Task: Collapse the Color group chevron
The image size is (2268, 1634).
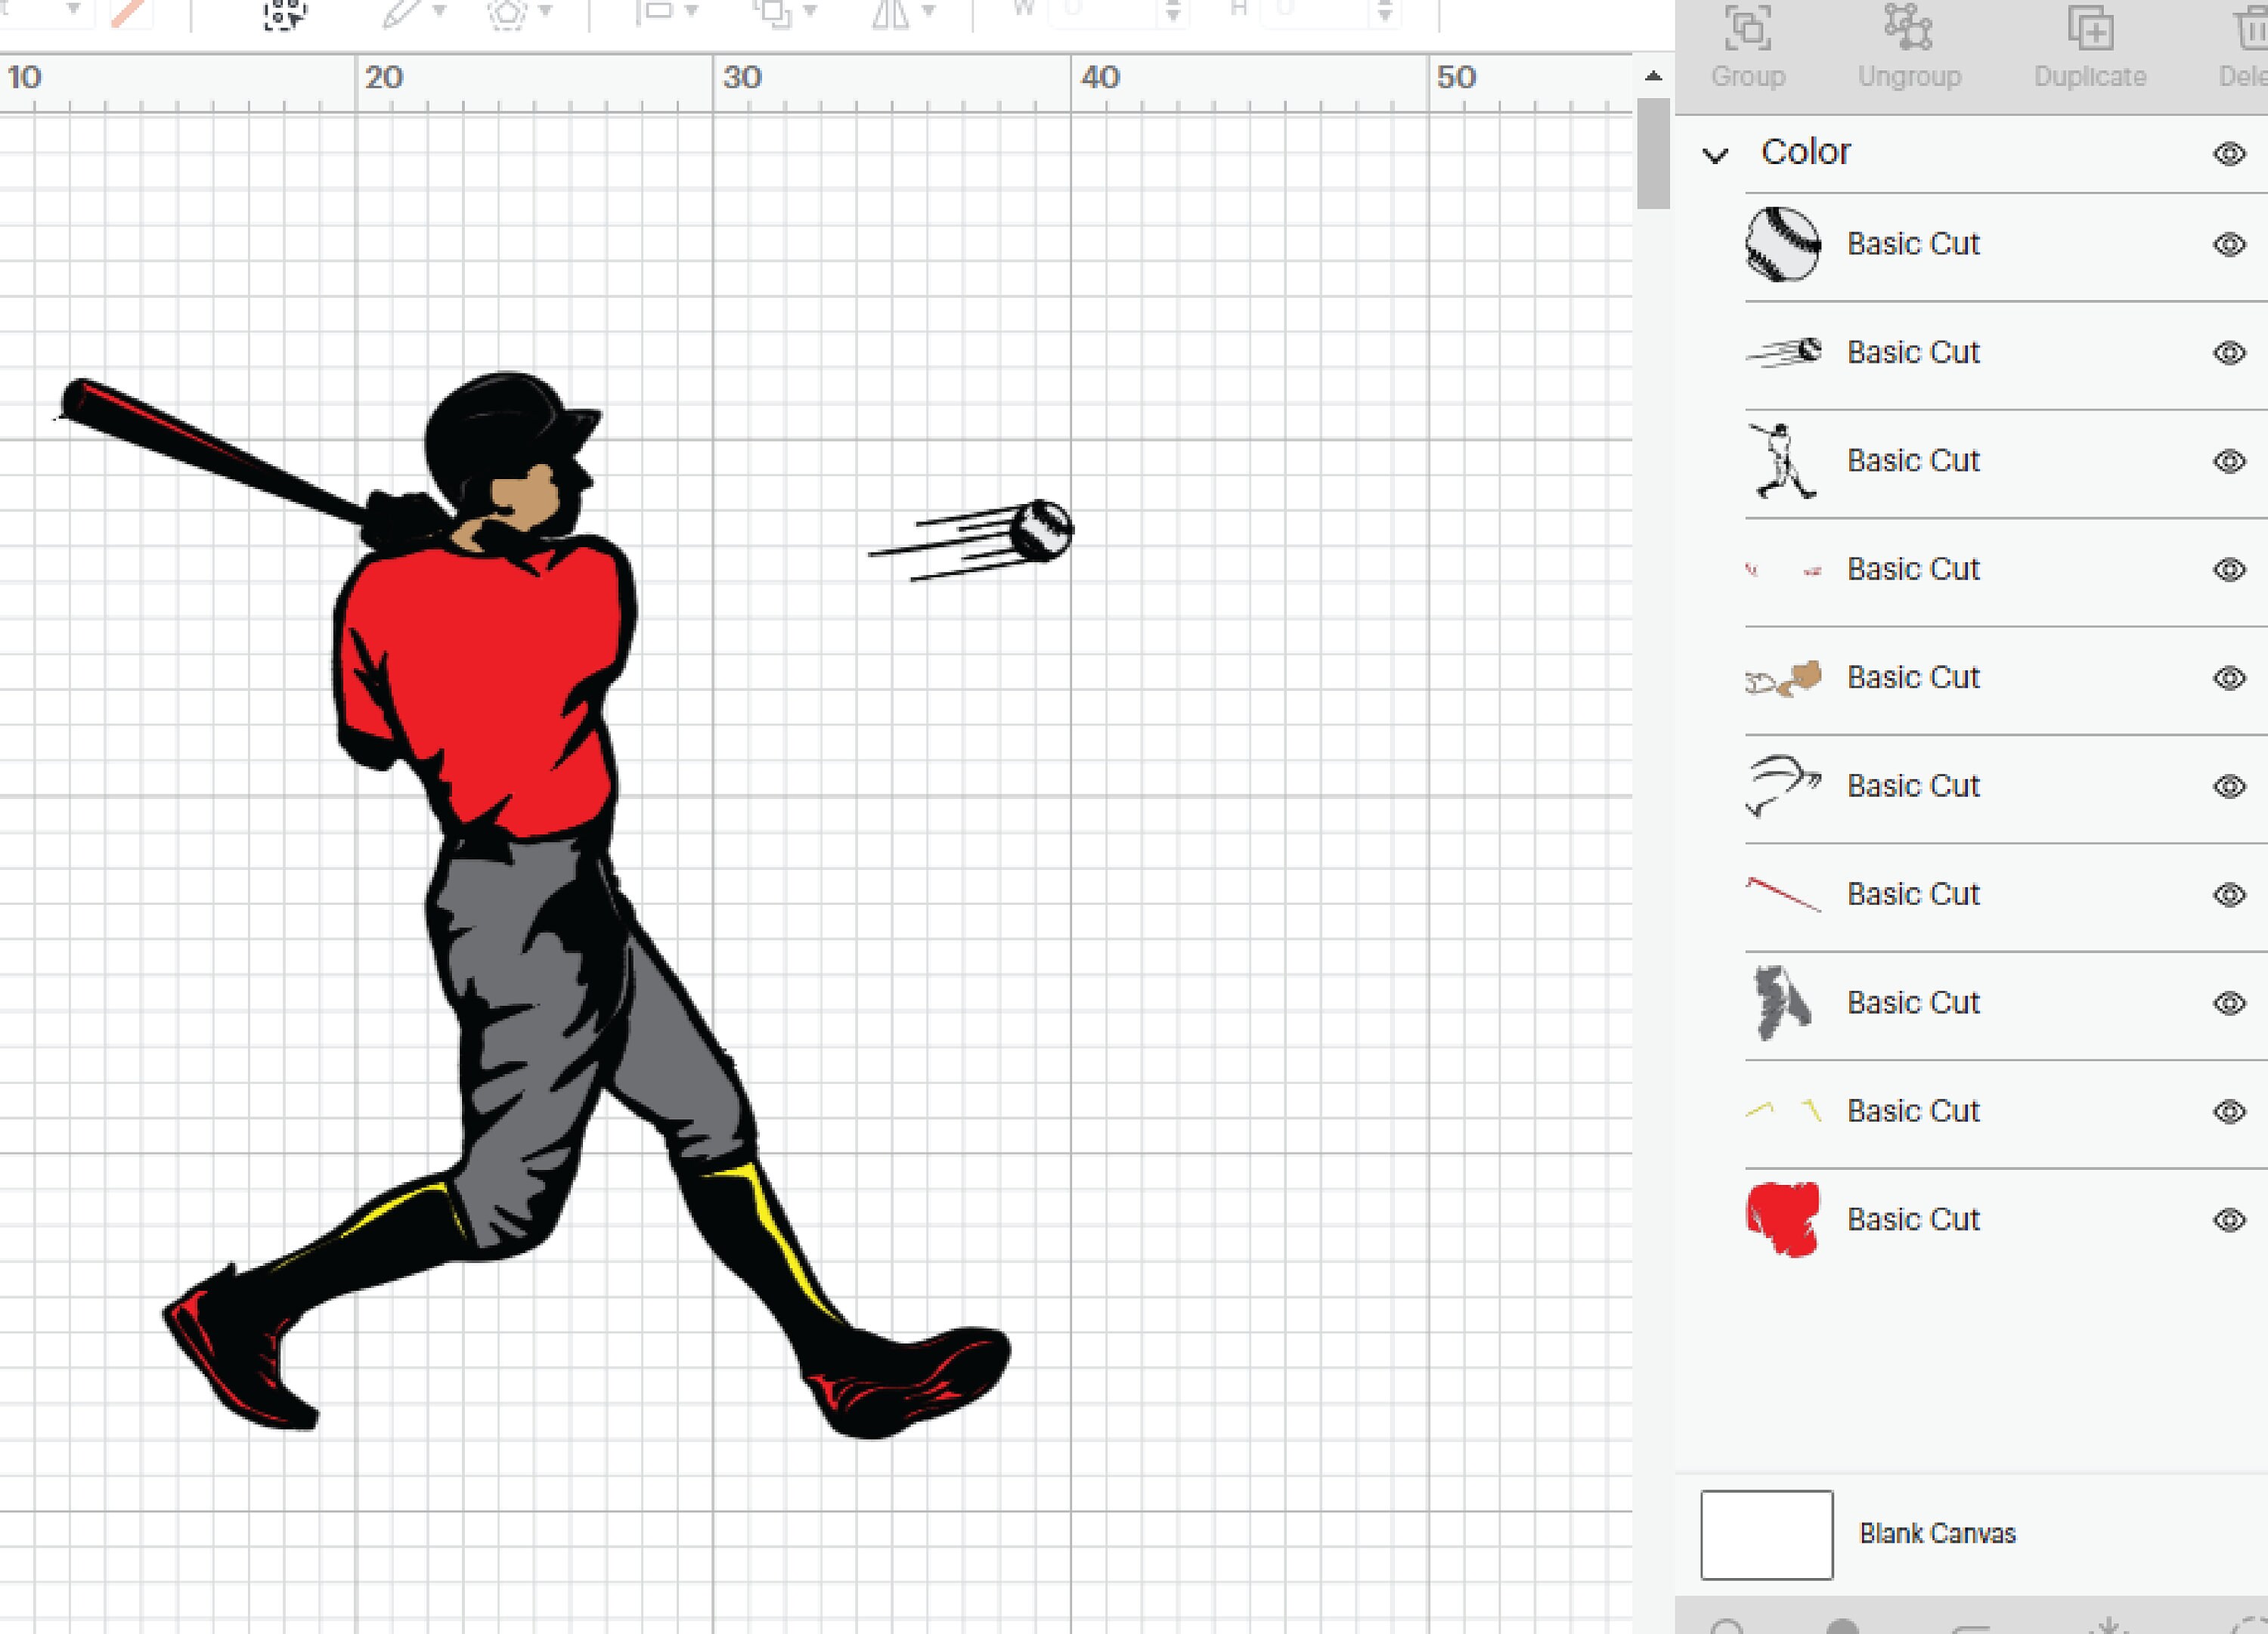Action: coord(1715,155)
